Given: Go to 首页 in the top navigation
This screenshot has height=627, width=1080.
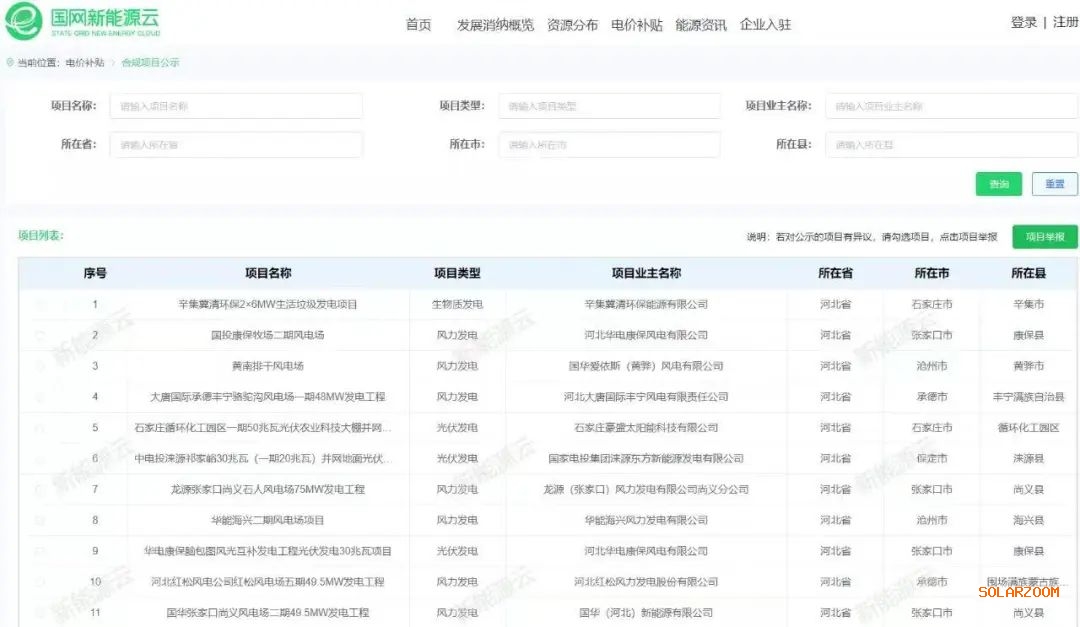Looking at the screenshot, I should coord(418,25).
